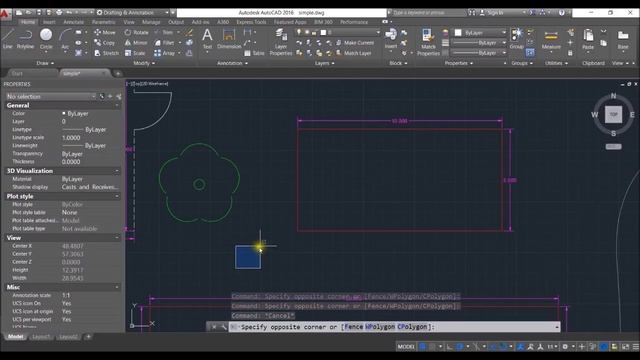The height and width of the screenshot is (360, 640).
Task: Select the Line draw tool
Action: (x=7, y=39)
